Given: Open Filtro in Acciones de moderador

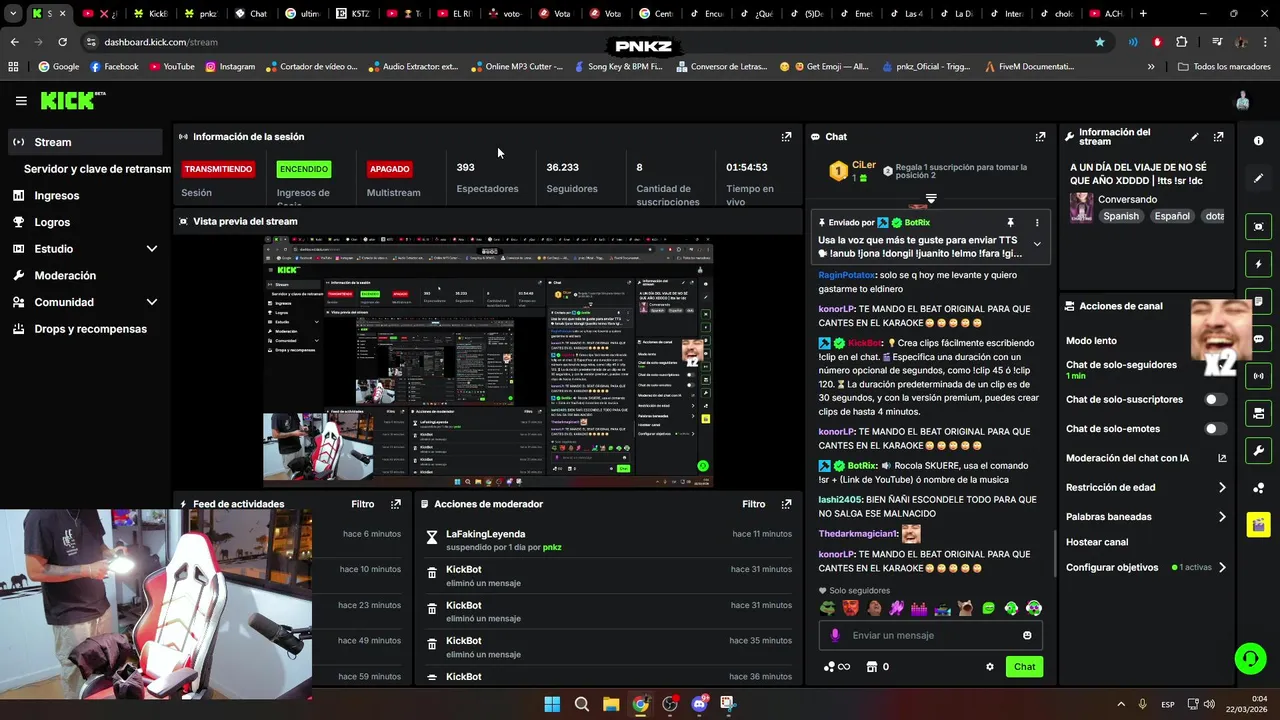Looking at the screenshot, I should [754, 504].
